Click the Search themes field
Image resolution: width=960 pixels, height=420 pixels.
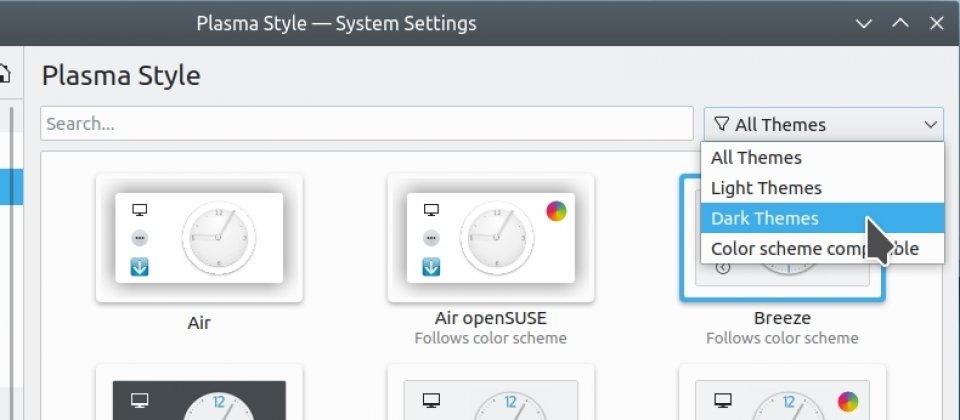pos(367,124)
